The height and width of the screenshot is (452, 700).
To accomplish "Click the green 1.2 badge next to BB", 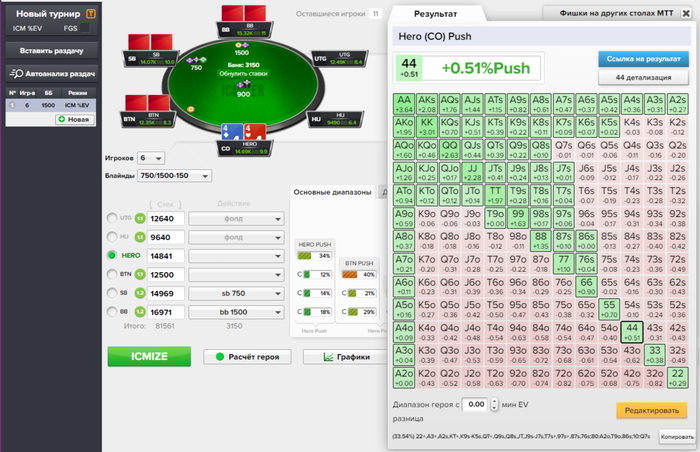I will 140,312.
